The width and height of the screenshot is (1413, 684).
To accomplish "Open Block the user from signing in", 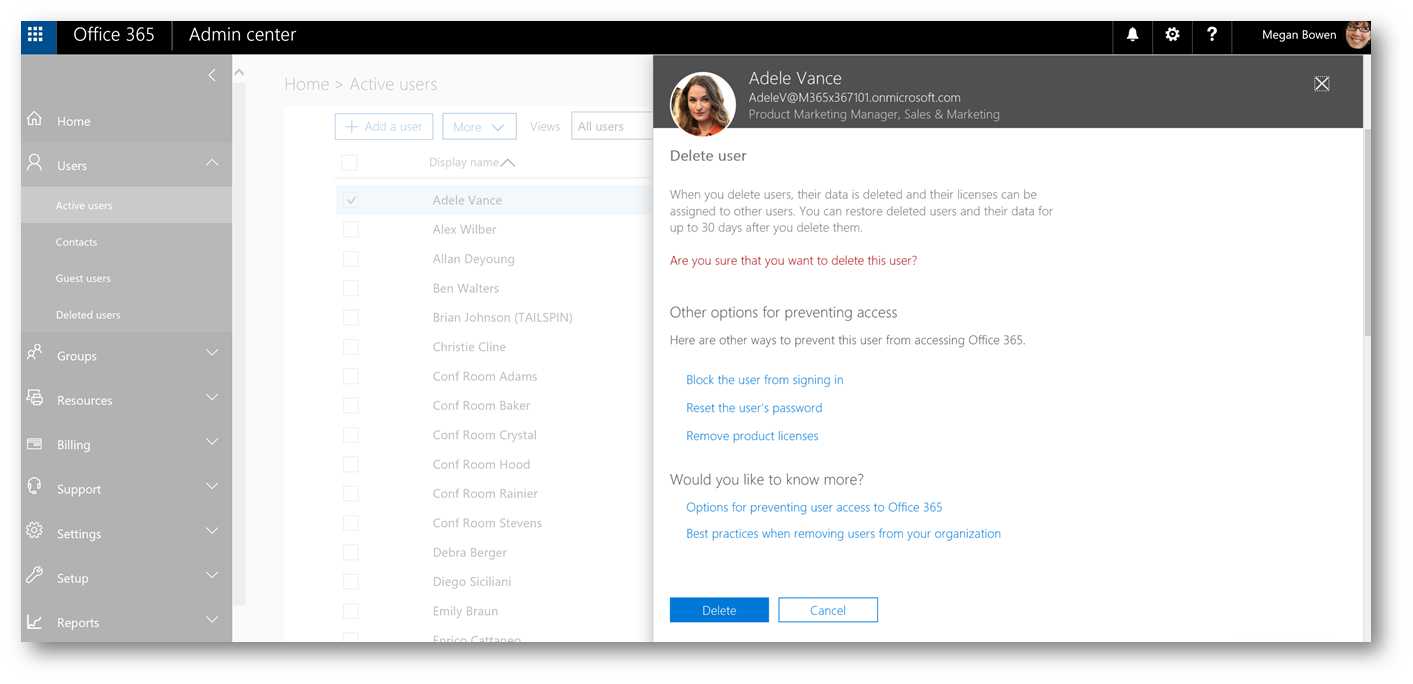I will click(765, 380).
